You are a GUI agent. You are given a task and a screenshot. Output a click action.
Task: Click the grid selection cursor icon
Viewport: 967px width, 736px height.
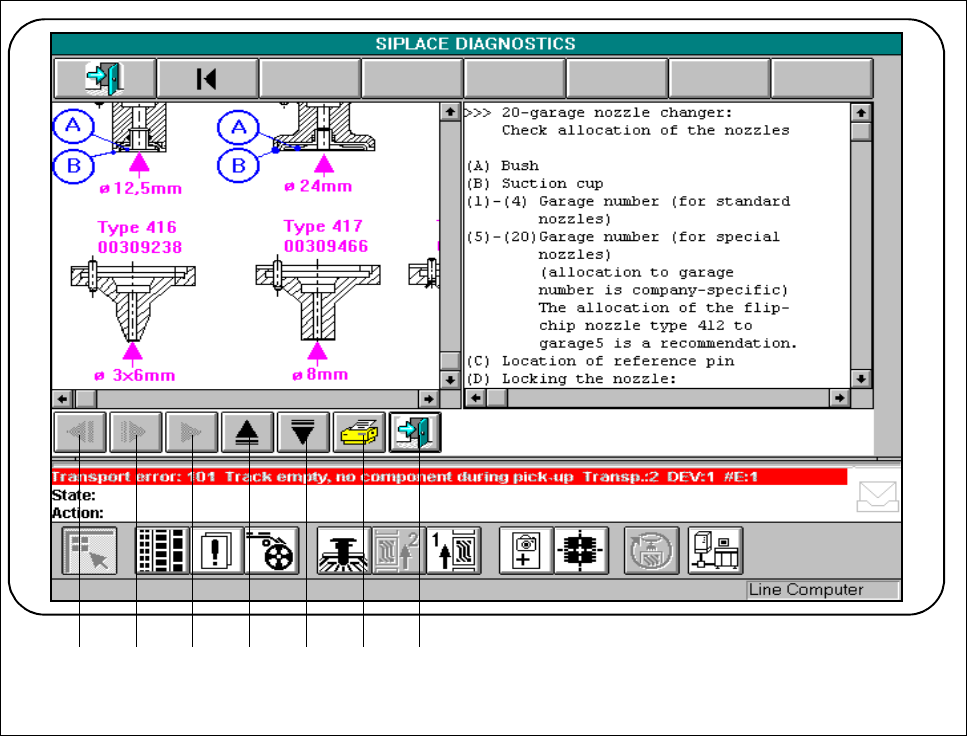(89, 550)
